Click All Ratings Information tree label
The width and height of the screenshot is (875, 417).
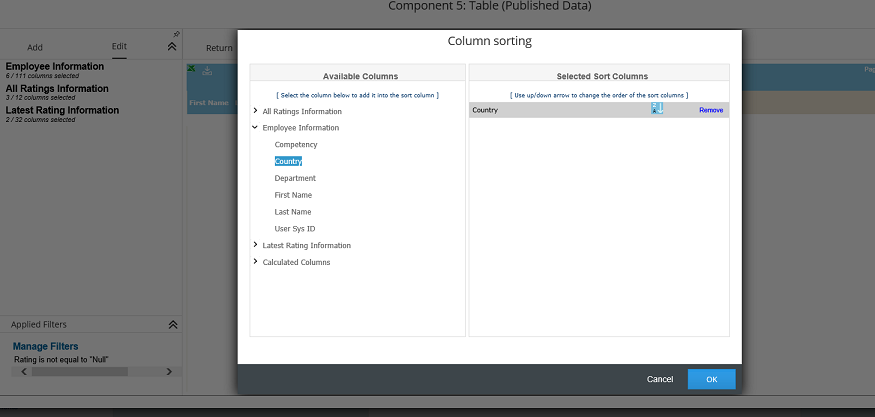click(x=302, y=111)
